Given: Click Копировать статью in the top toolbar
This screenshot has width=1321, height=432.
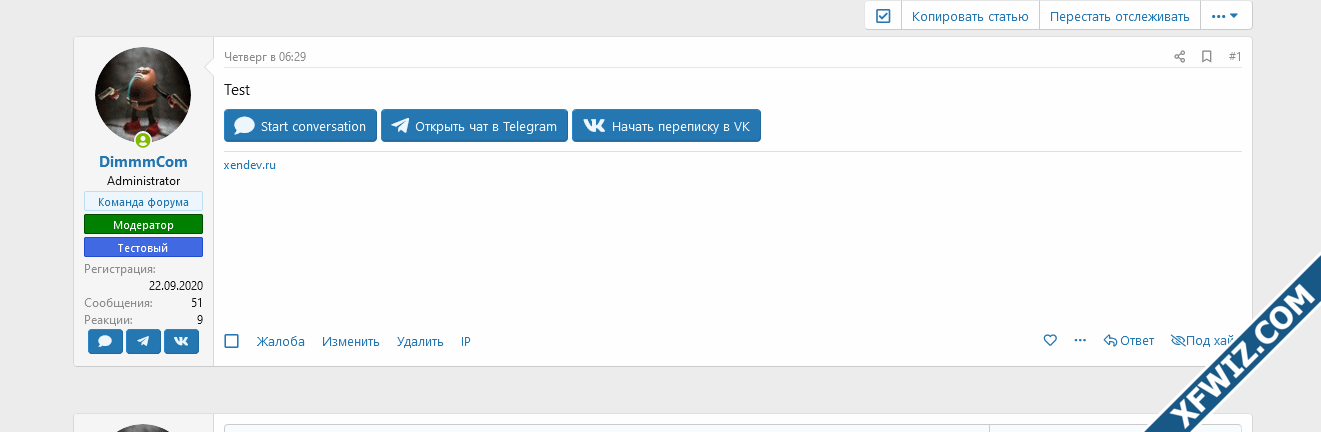Looking at the screenshot, I should (970, 16).
